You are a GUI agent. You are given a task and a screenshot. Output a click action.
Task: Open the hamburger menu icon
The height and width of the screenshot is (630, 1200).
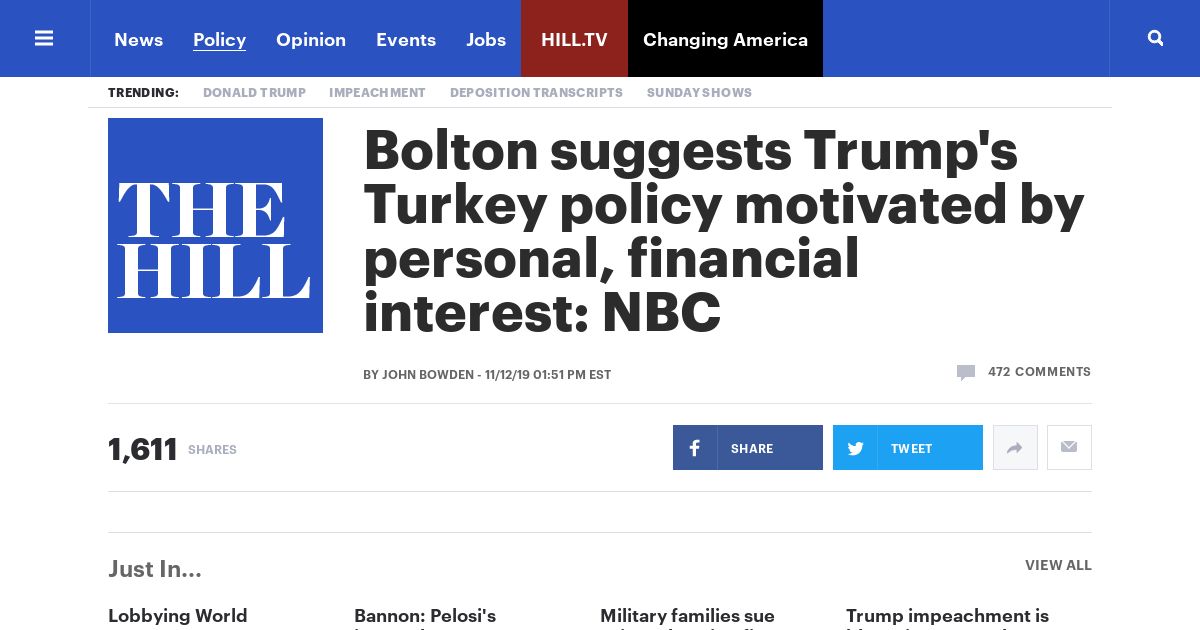point(44,38)
